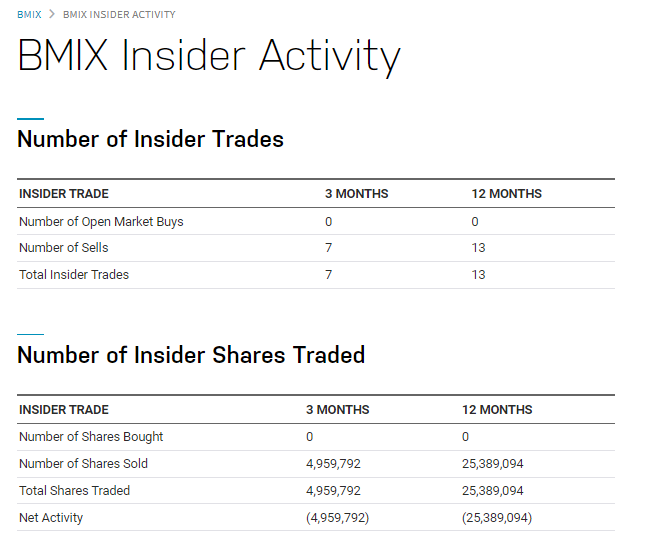Open the BMIX breadcrumb link
This screenshot has width=651, height=551.
[x=29, y=15]
